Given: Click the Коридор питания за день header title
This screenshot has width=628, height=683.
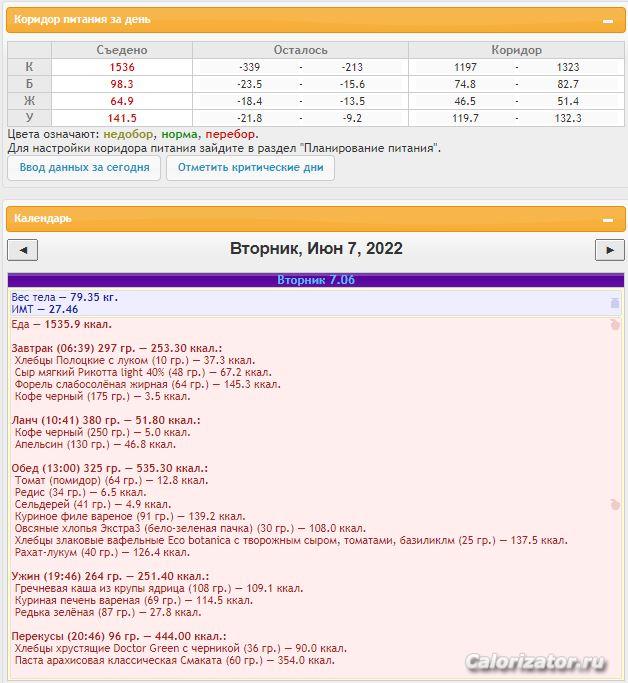Looking at the screenshot, I should point(69,20).
